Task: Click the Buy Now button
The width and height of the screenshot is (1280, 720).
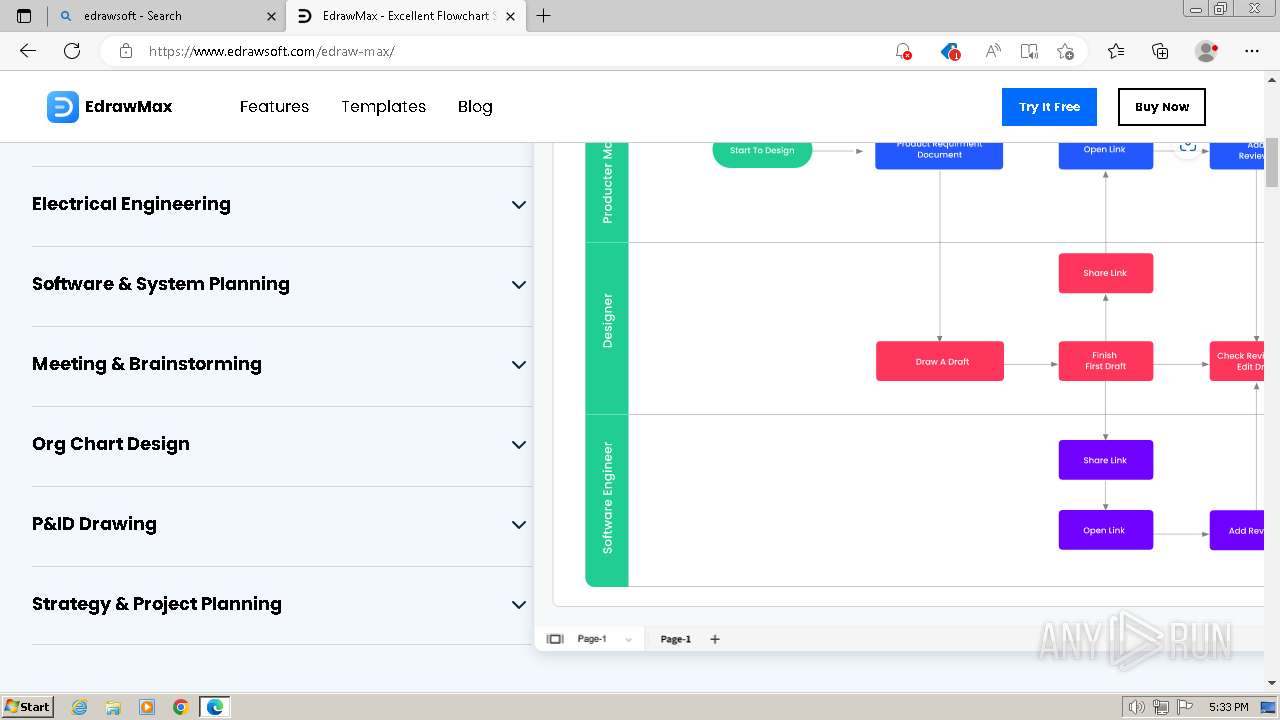Action: click(1162, 107)
